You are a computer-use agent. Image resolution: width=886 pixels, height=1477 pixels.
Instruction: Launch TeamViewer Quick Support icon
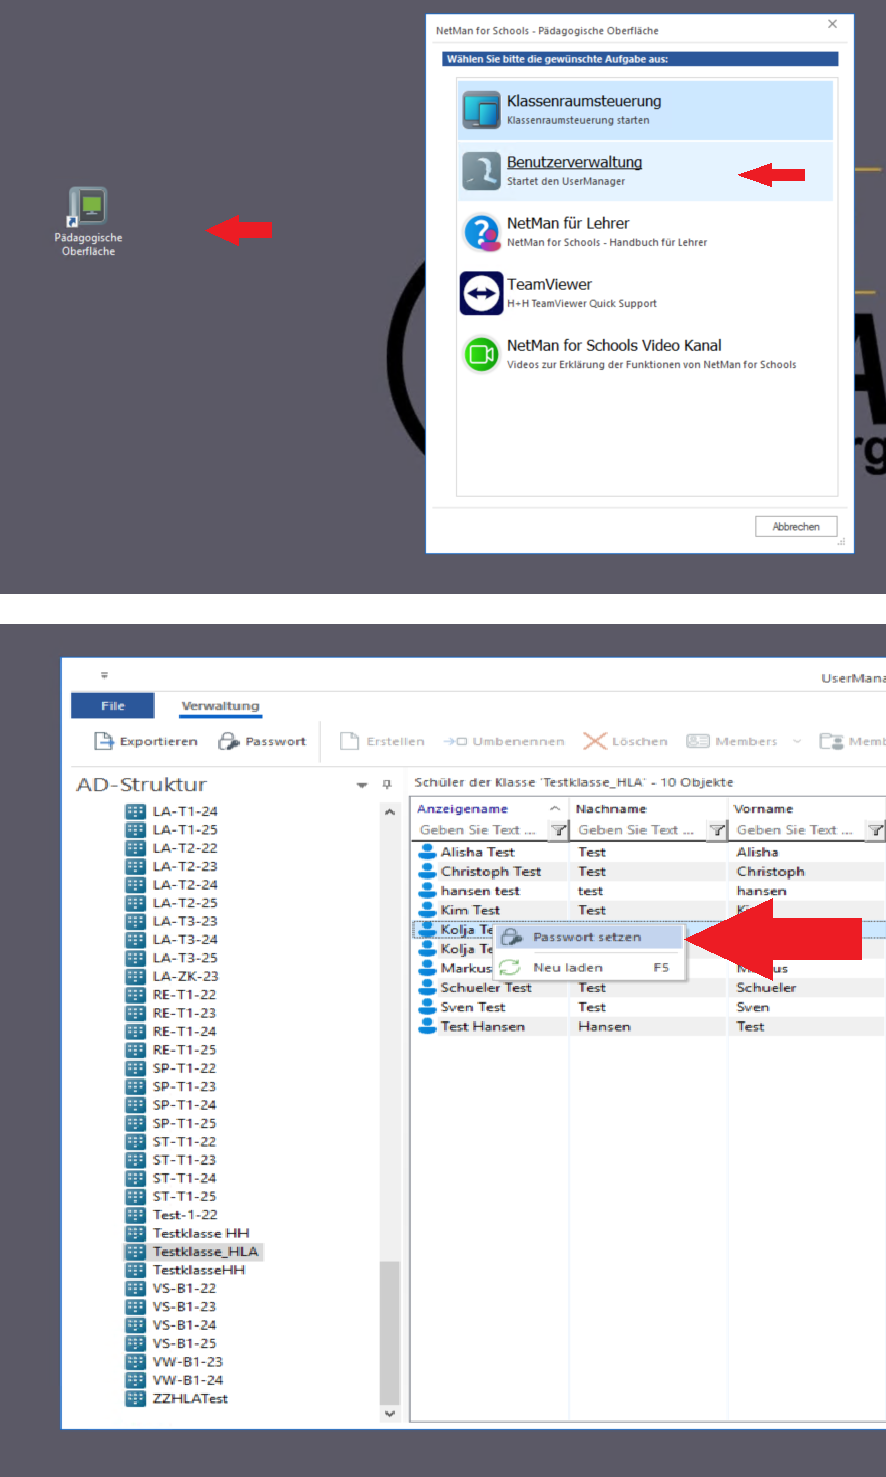point(481,293)
